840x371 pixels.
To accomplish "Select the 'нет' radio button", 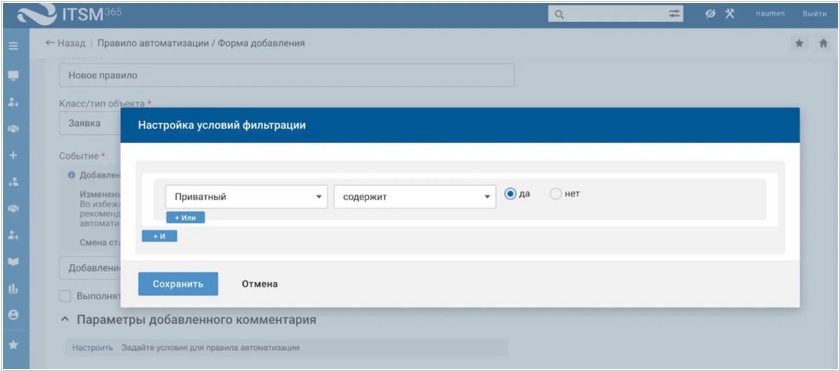I will pyautogui.click(x=556, y=194).
